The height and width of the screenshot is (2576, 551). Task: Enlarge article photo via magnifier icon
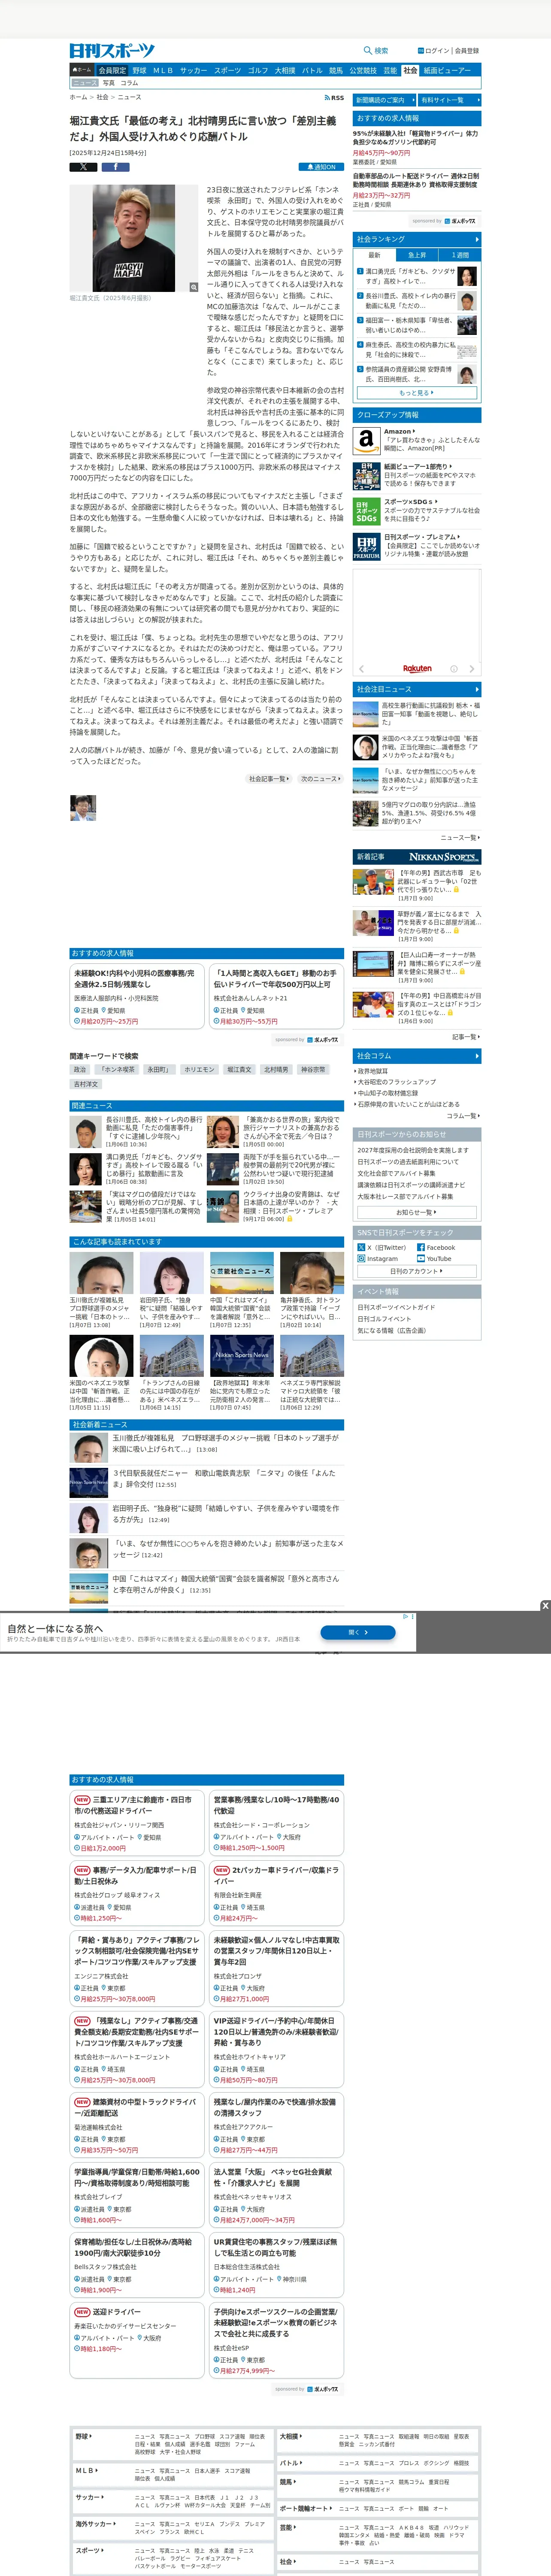click(x=194, y=287)
